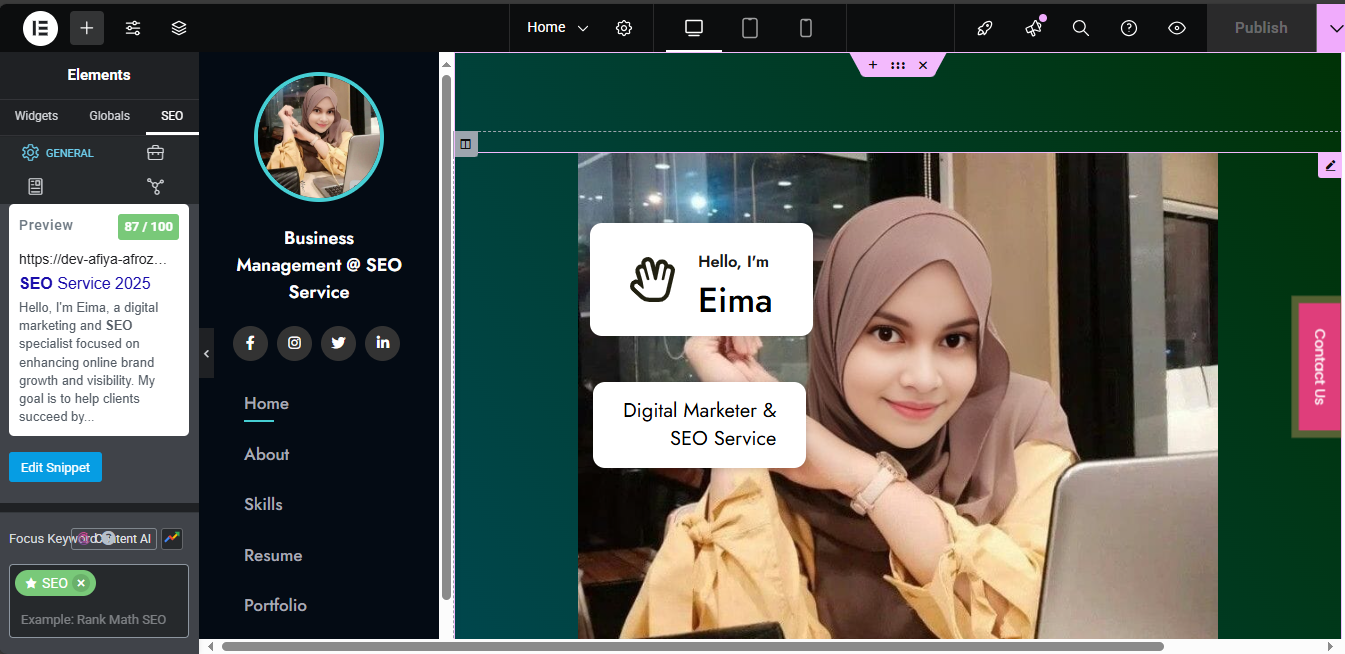The image size is (1345, 654).
Task: Switch to the Globals tab
Action: point(109,116)
